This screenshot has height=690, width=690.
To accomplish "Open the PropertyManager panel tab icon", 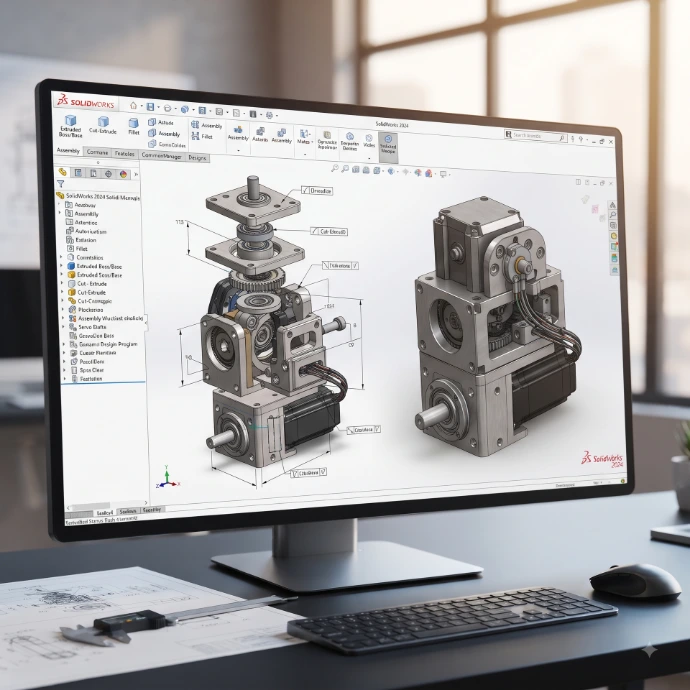I will (78, 172).
